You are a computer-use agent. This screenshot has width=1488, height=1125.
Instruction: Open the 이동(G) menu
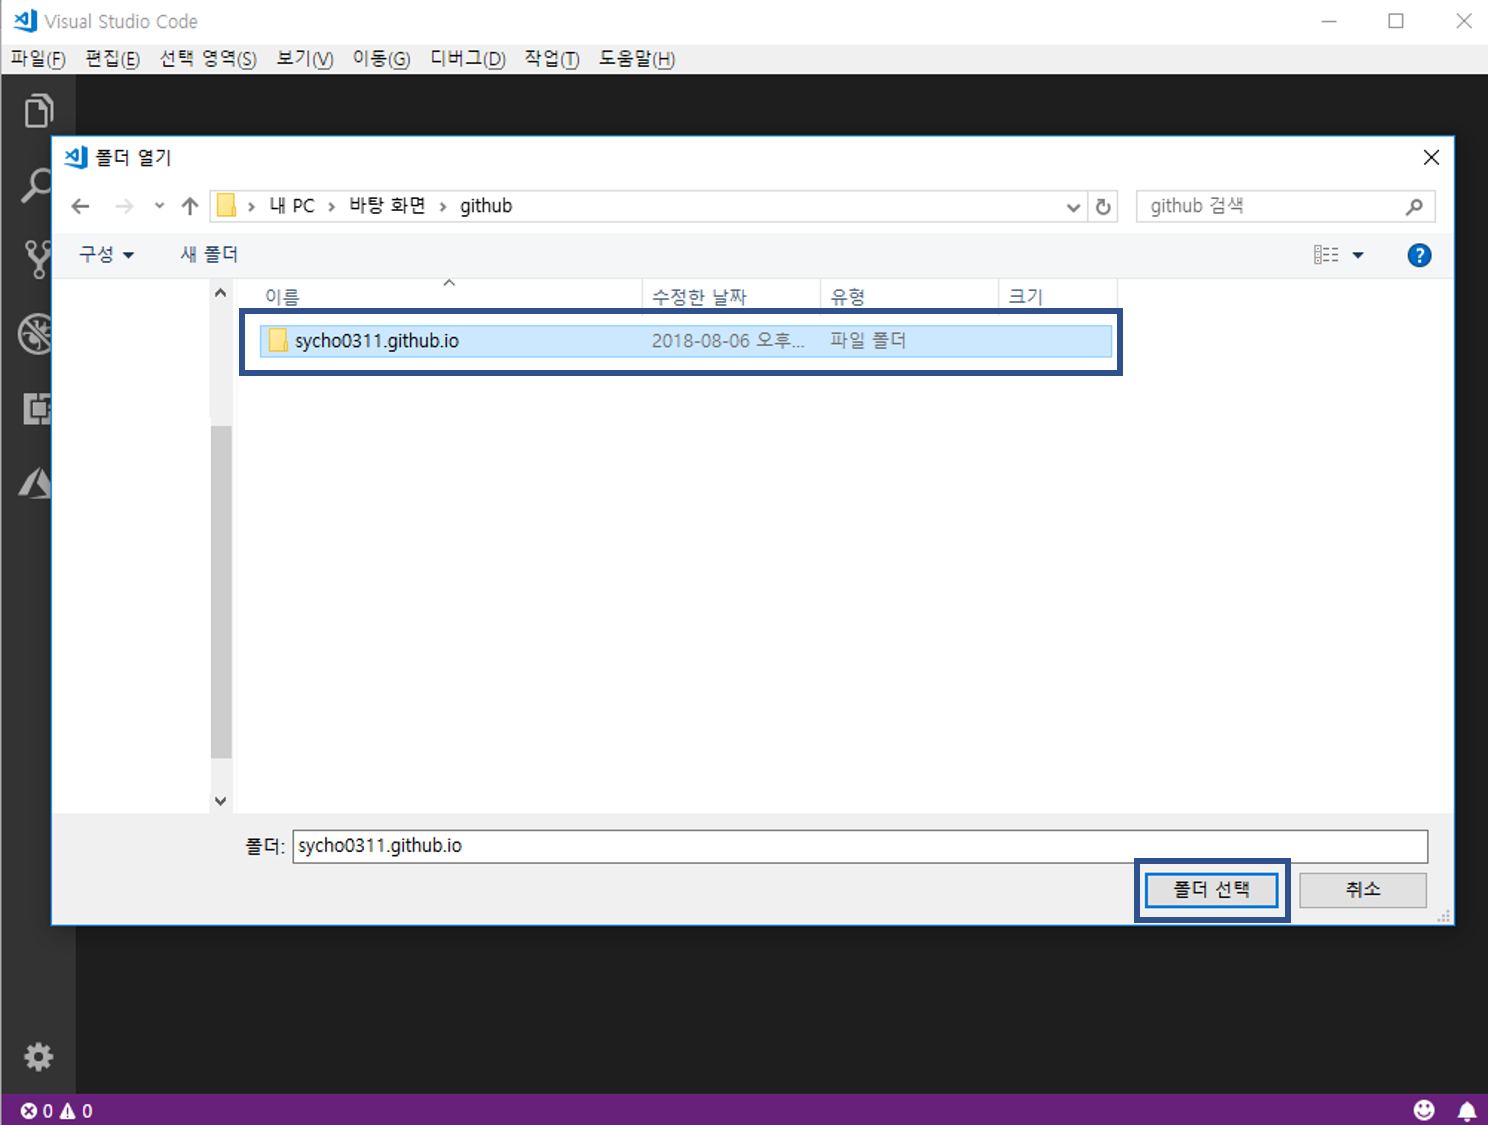[381, 59]
